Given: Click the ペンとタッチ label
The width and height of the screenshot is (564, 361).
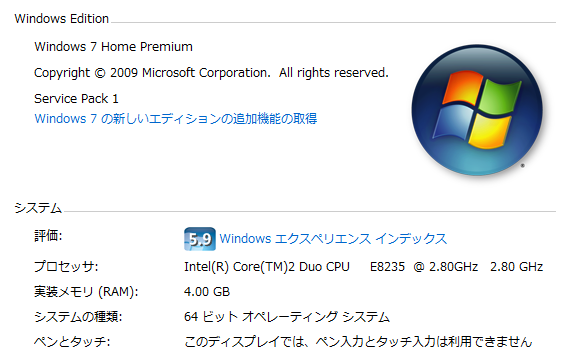Looking at the screenshot, I should pyautogui.click(x=72, y=342).
